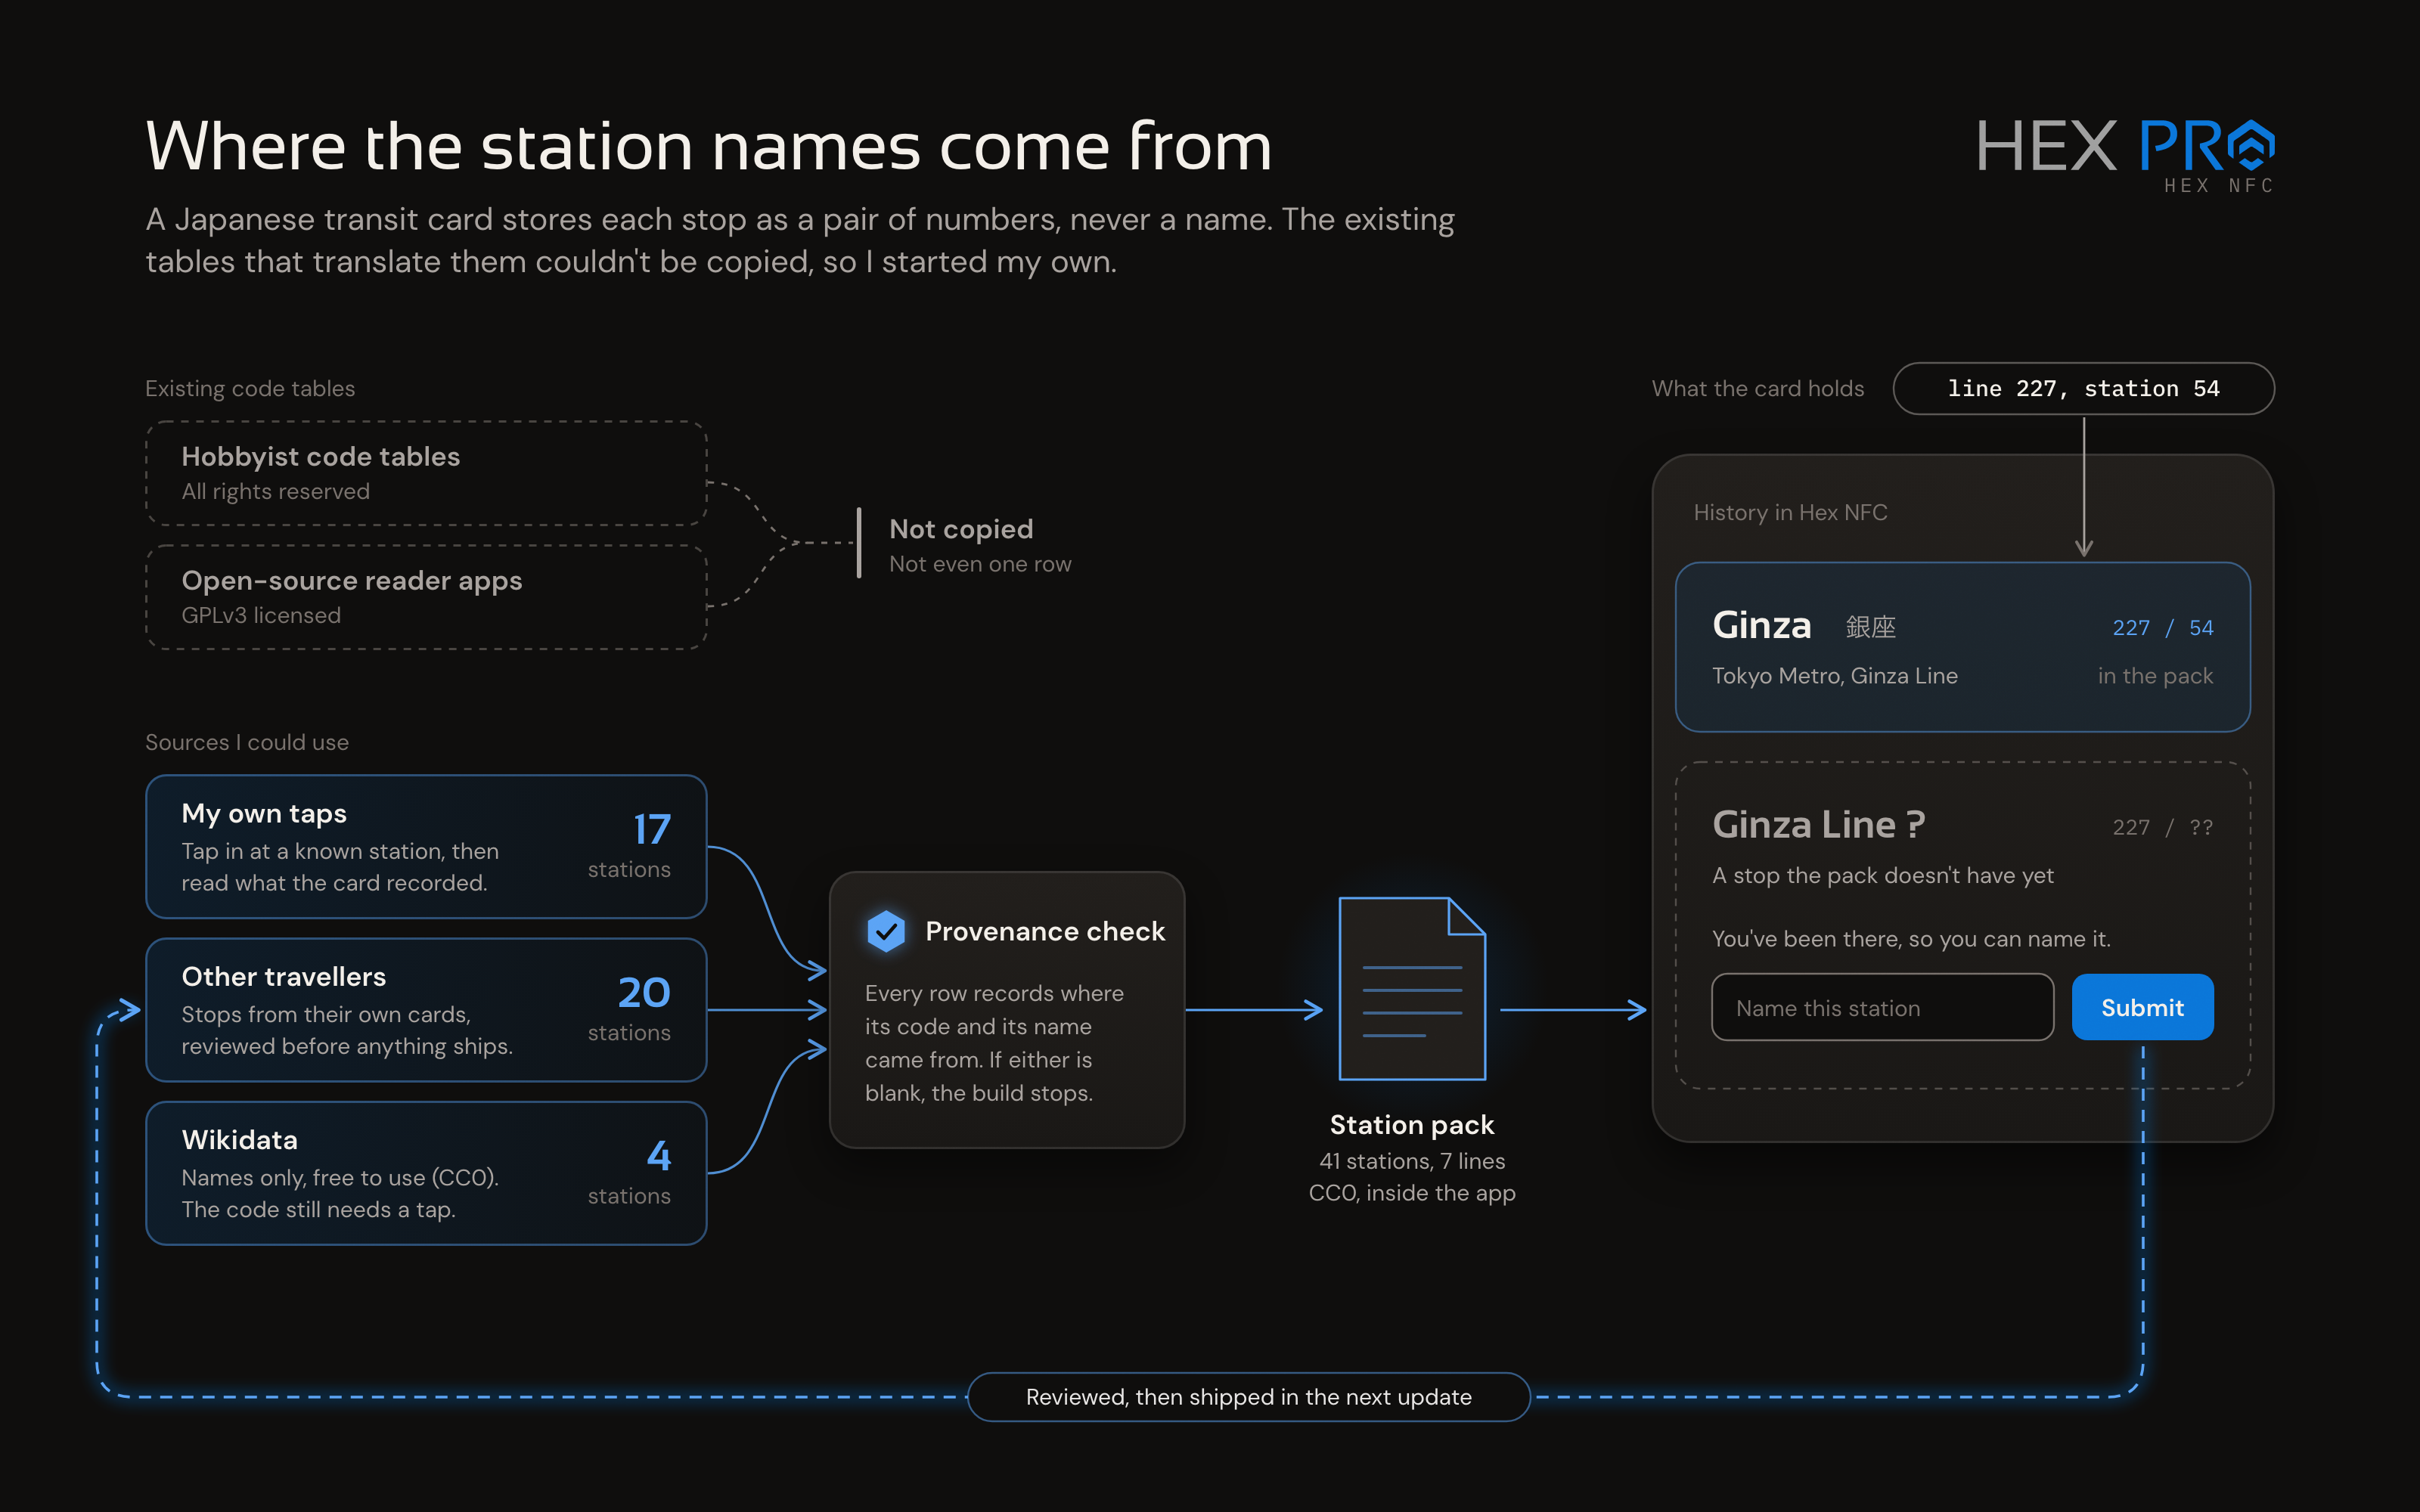Click the 'line 227, station 54' pill

[2083, 388]
